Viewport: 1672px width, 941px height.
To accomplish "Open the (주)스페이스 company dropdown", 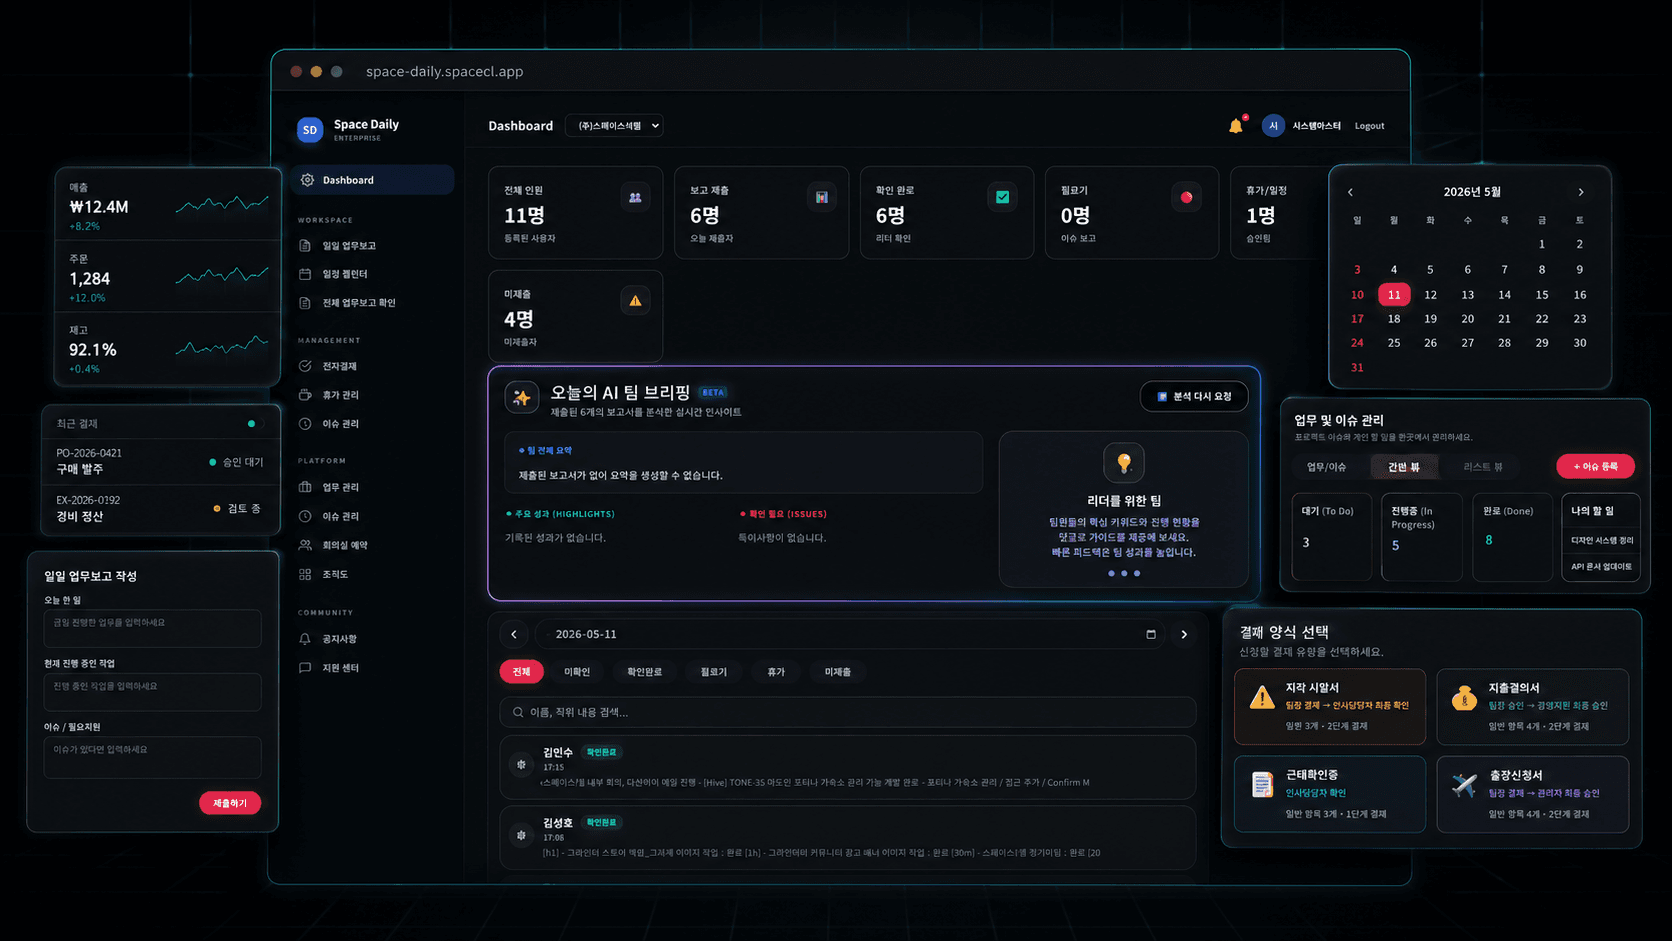I will [x=614, y=126].
